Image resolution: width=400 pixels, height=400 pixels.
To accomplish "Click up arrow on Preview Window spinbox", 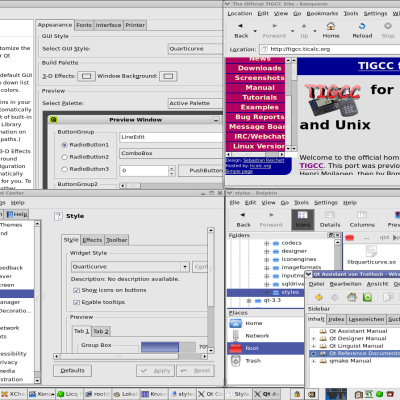I will coord(171,168).
